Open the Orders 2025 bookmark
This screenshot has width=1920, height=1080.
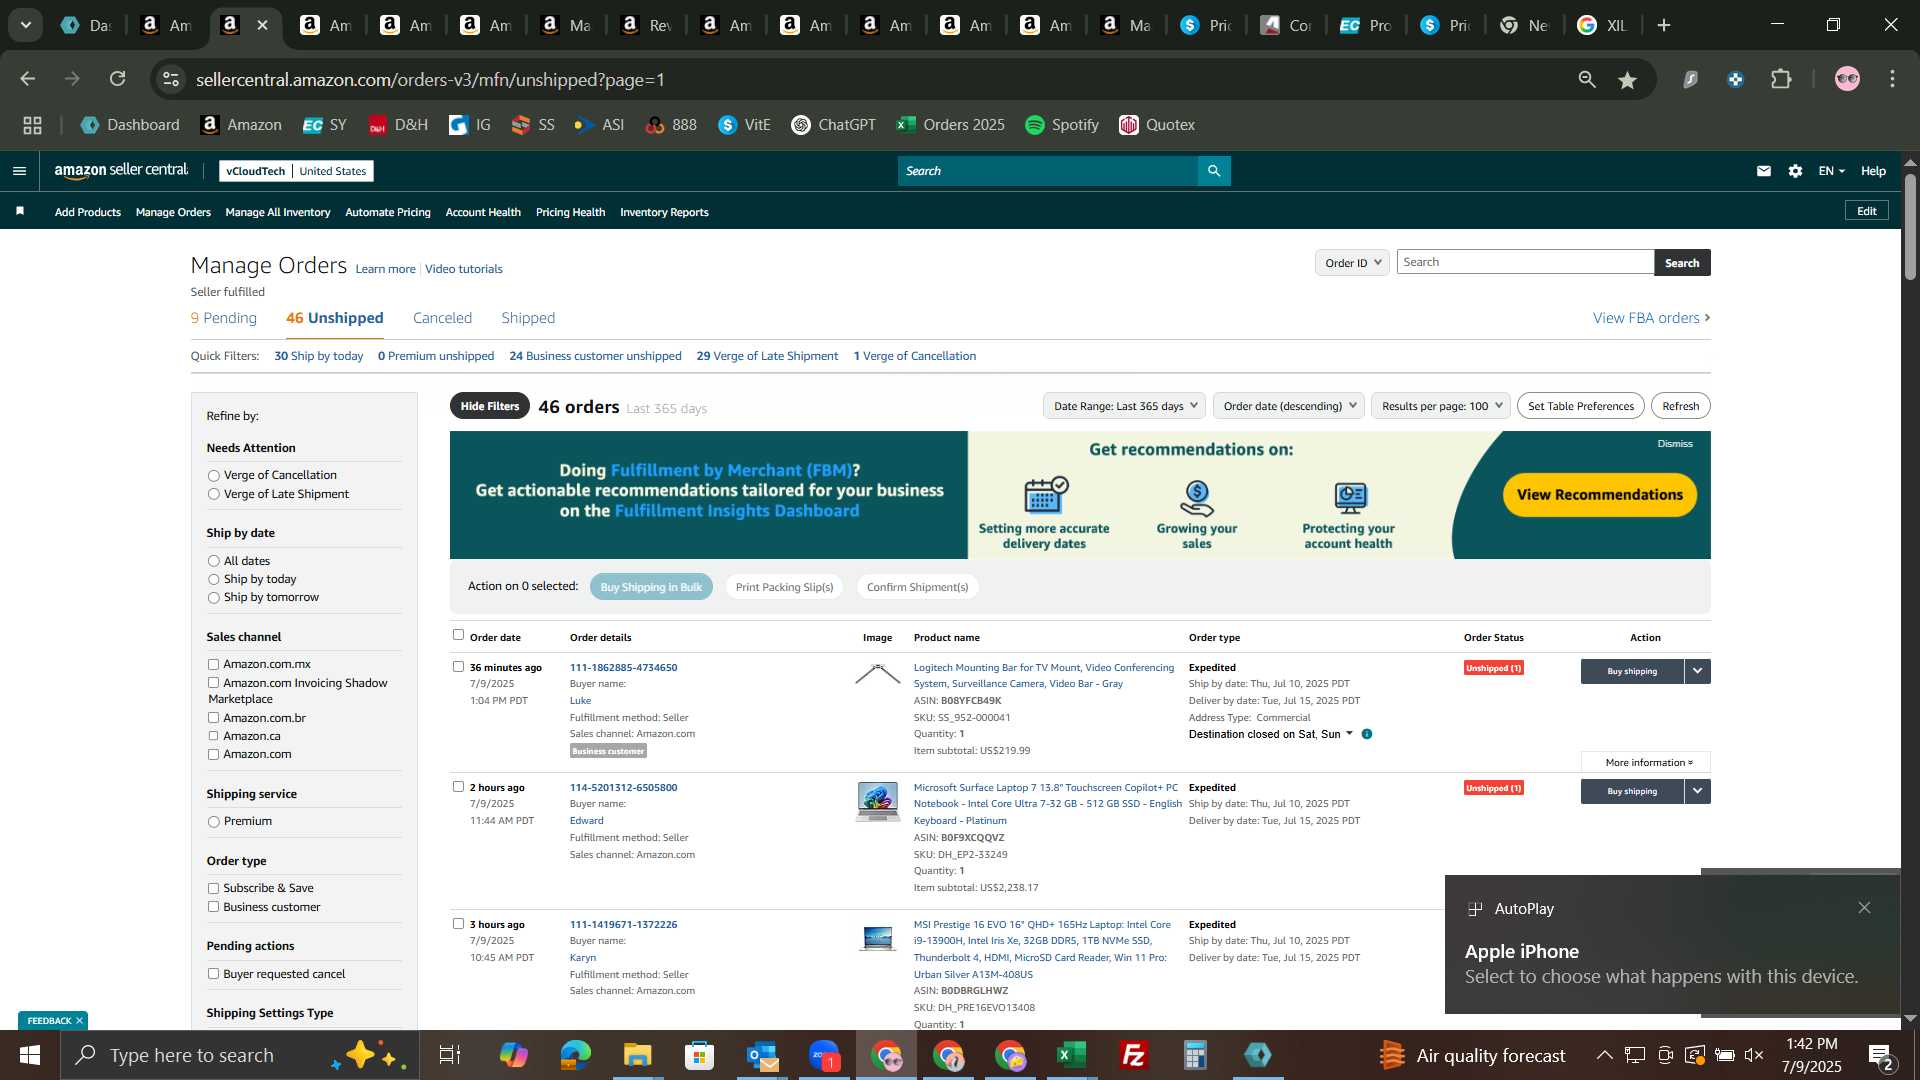pos(950,125)
